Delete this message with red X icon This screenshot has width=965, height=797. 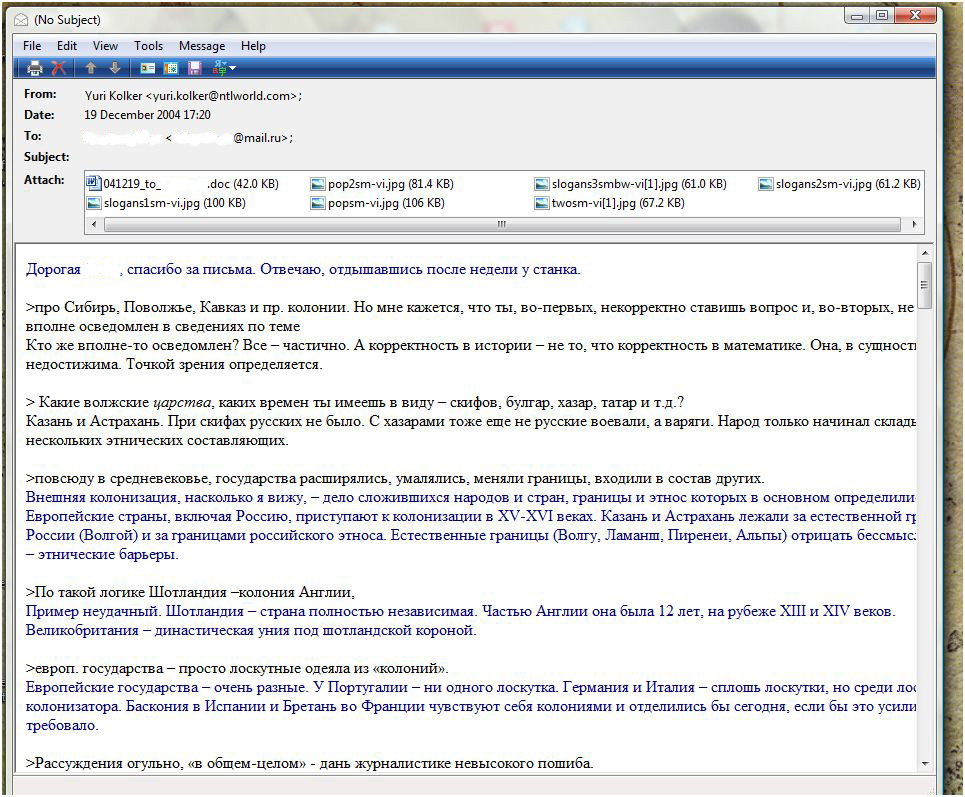pyautogui.click(x=59, y=68)
